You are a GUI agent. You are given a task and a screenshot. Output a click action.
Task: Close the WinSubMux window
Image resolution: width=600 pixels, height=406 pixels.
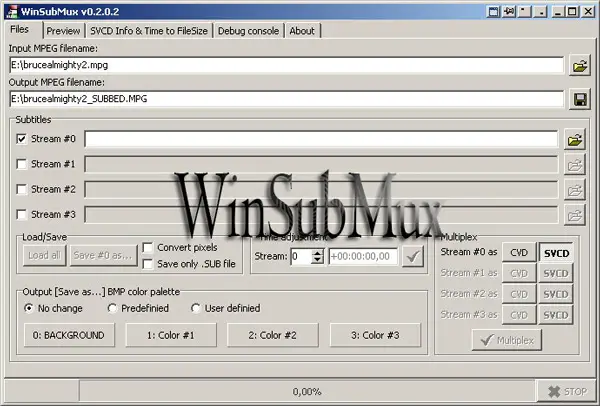point(588,12)
